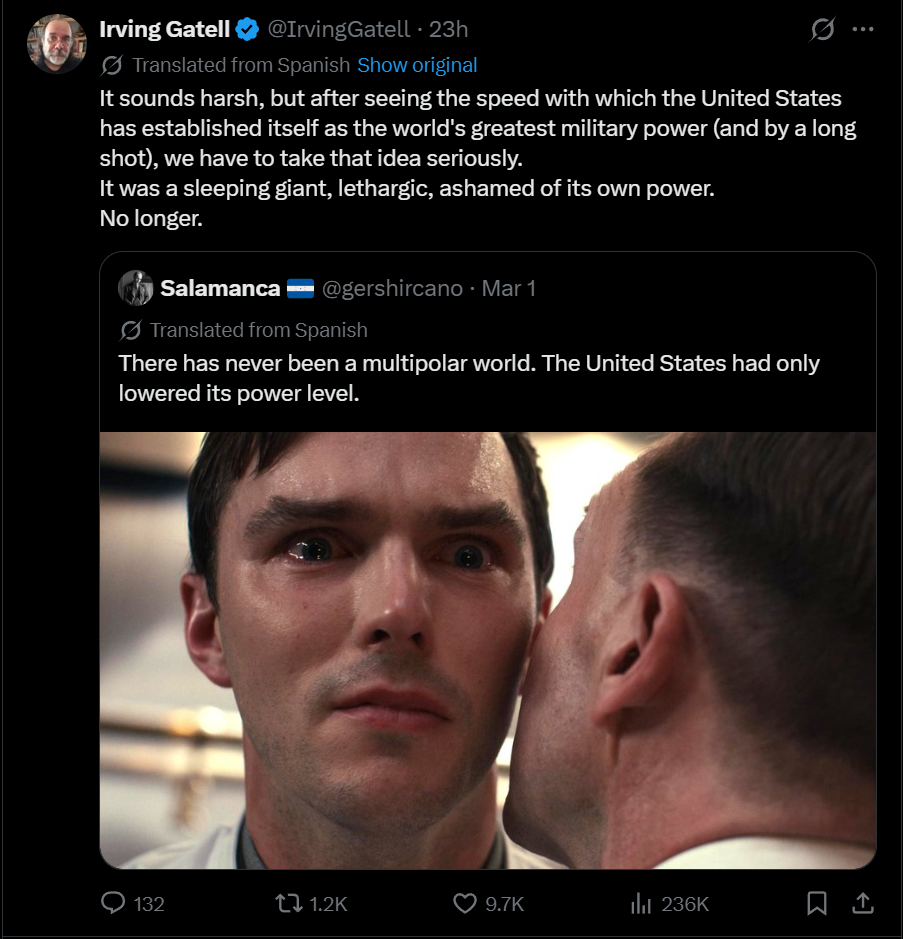Click the Grok icon near top right

click(x=821, y=30)
